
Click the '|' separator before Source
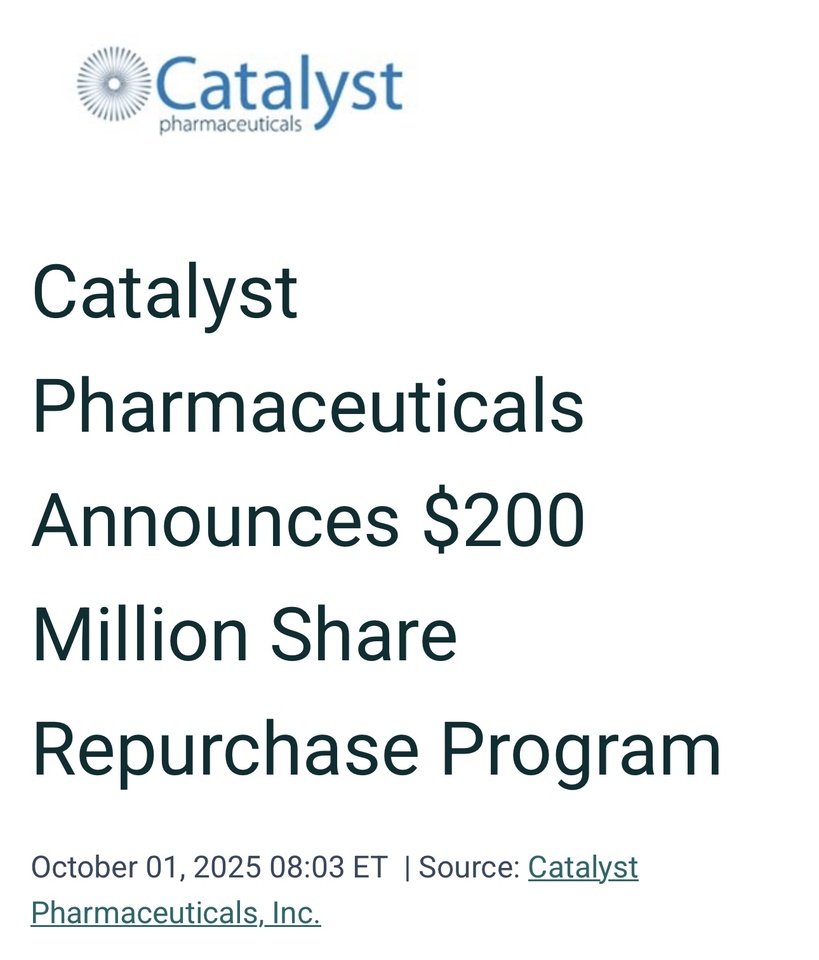407,867
